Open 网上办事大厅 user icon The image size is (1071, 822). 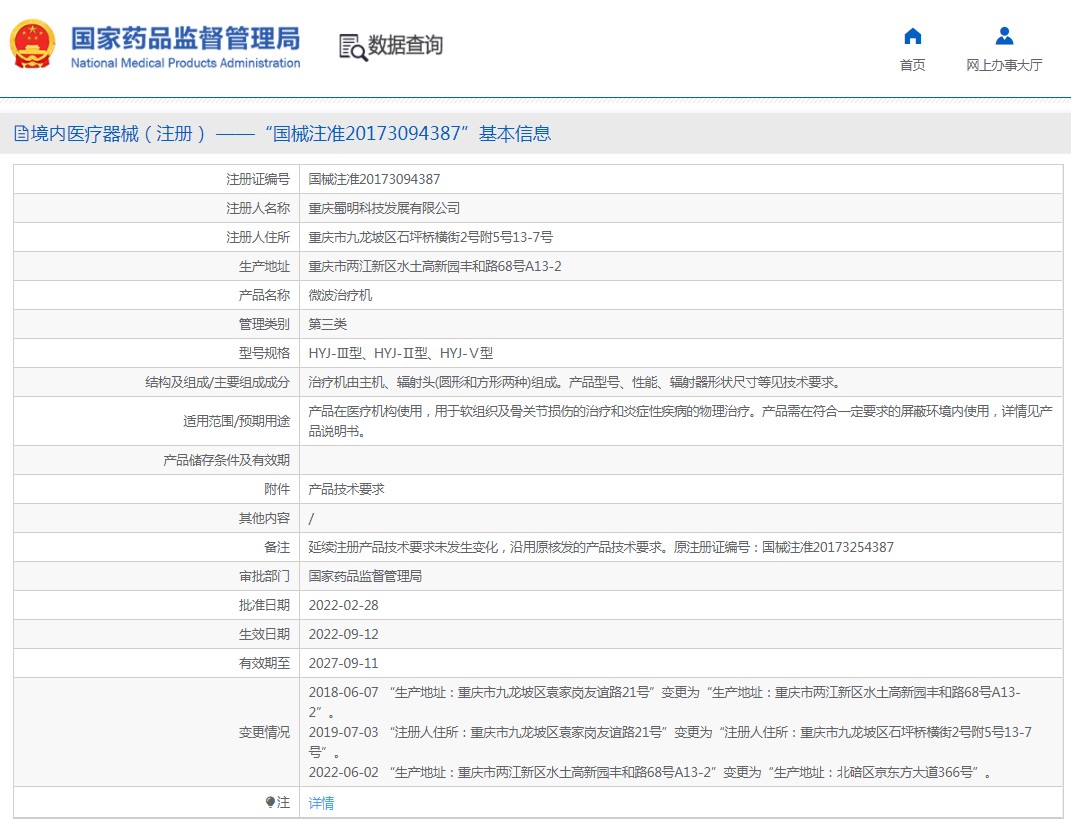(x=1004, y=36)
